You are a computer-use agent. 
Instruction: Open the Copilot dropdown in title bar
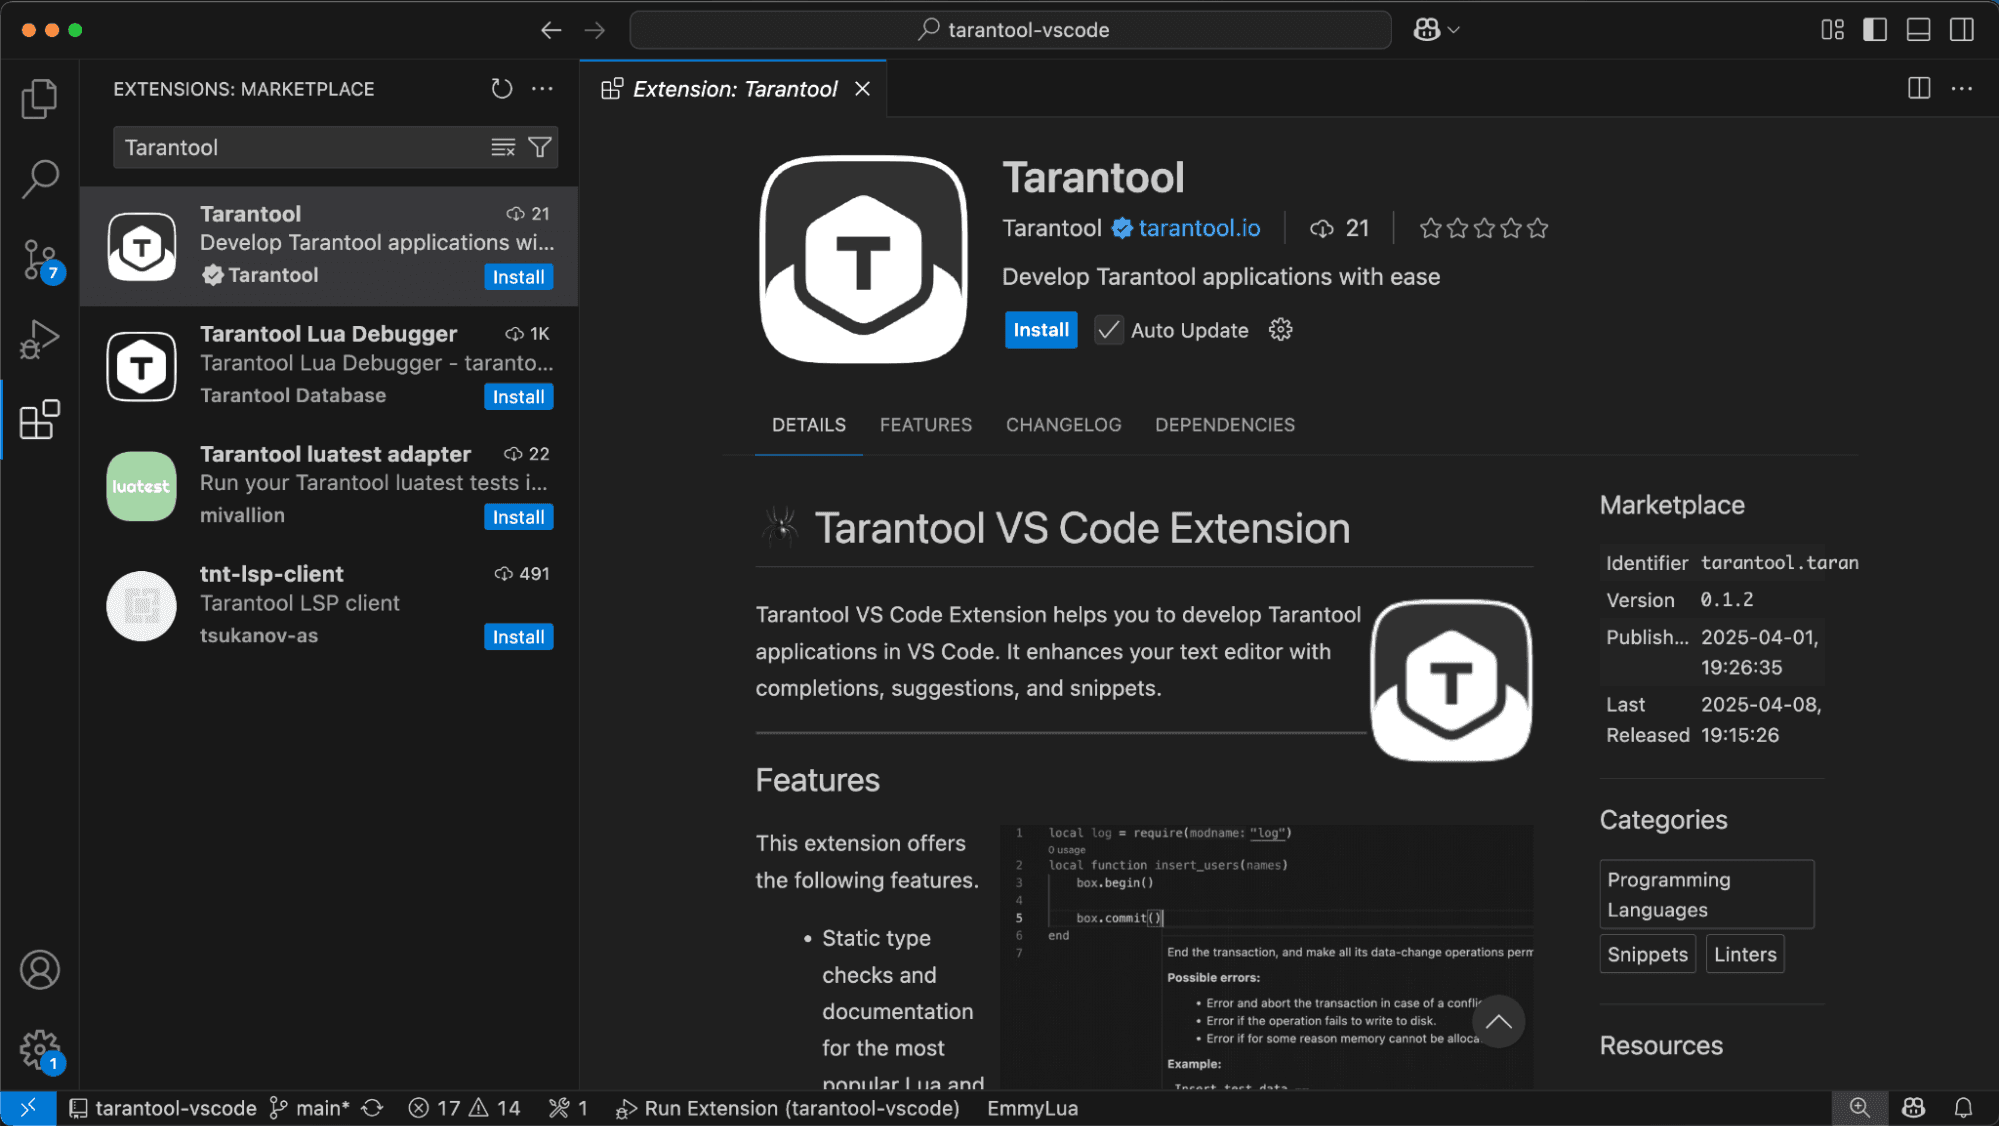tap(1453, 30)
